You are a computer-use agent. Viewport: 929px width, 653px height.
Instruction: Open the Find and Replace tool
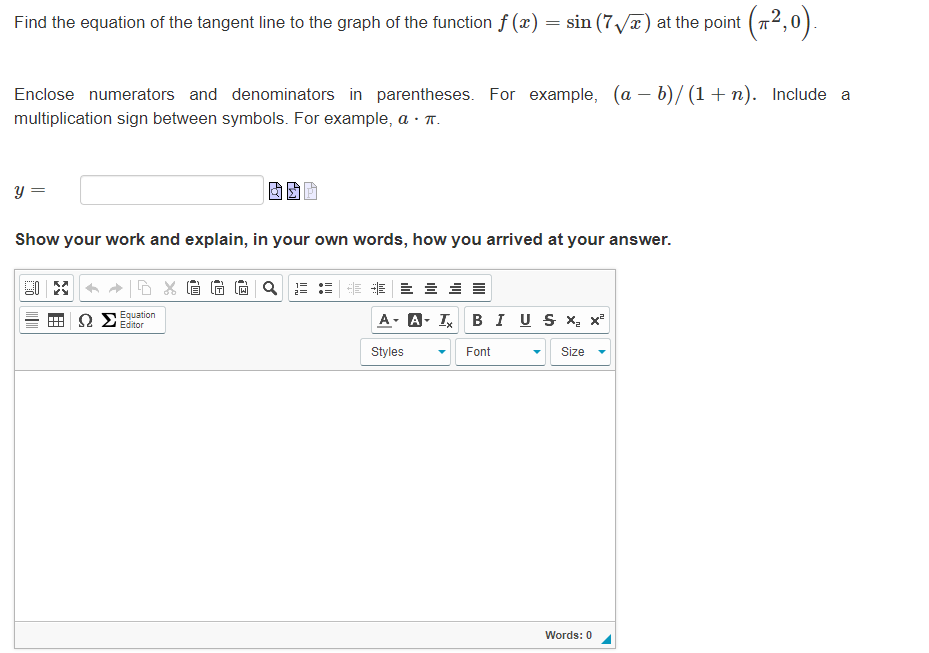[269, 288]
